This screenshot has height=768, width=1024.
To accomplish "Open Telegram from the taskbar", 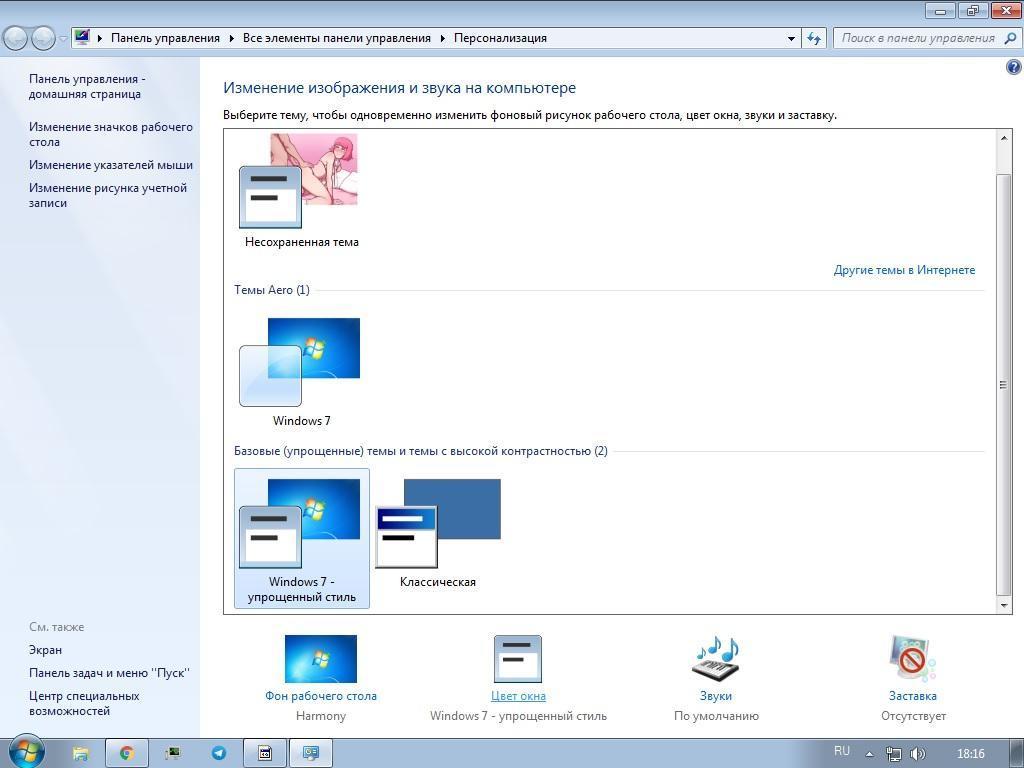I will pos(219,754).
